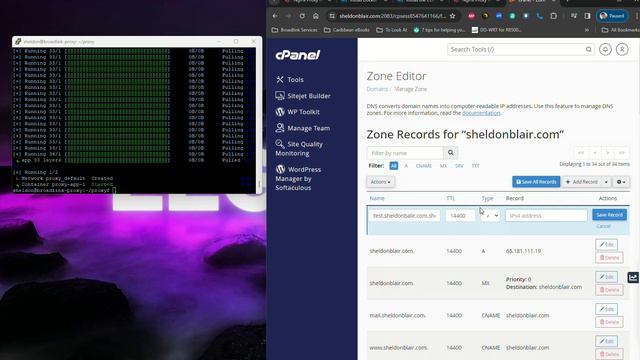Viewport: 640px width, 360px height.
Task: Click the chart icon at the page's right edge
Action: pyautogui.click(x=633, y=278)
